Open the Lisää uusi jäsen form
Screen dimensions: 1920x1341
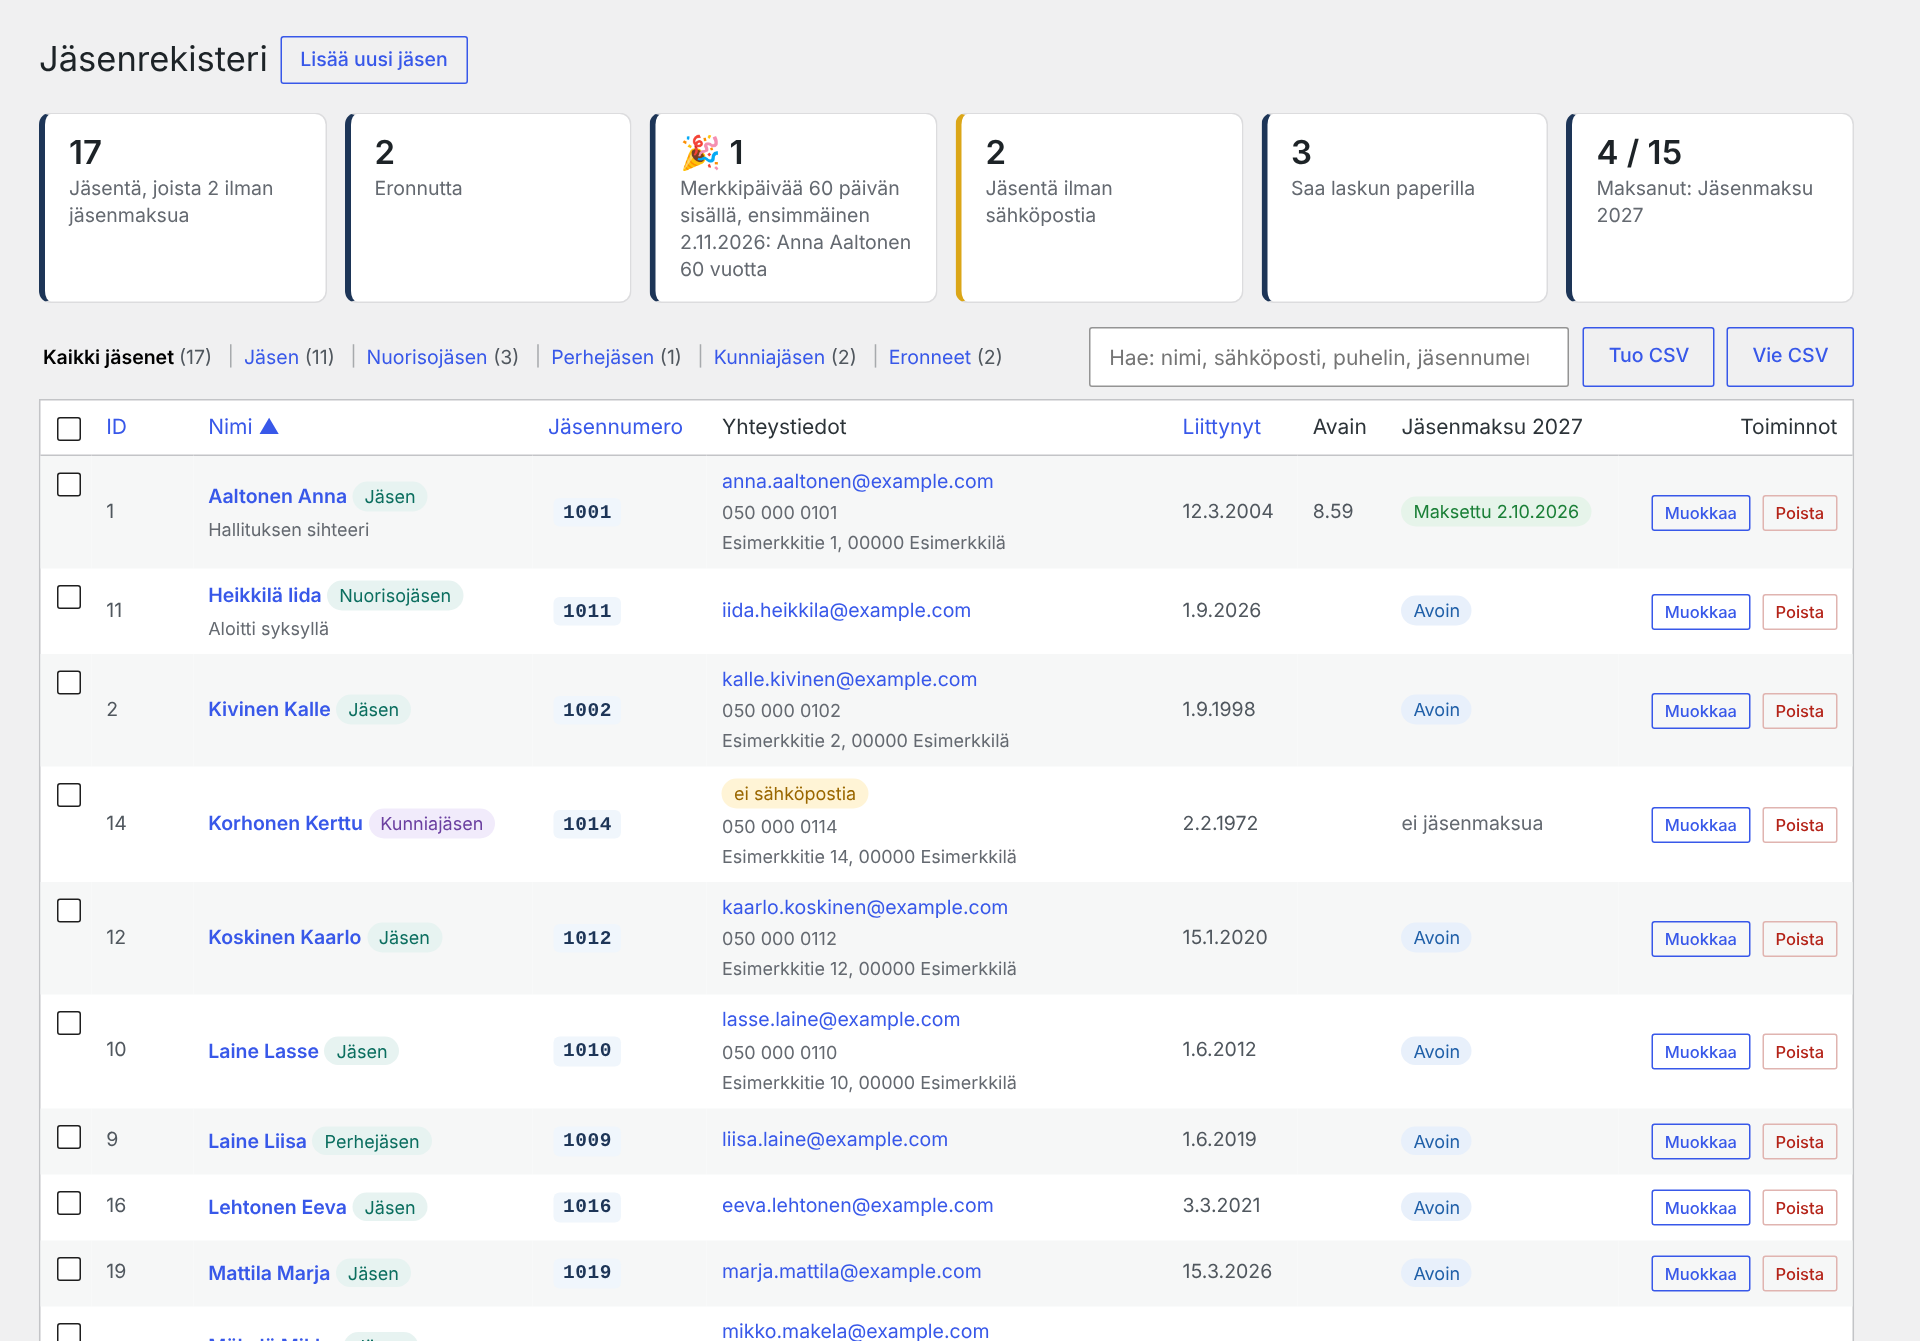[x=374, y=60]
